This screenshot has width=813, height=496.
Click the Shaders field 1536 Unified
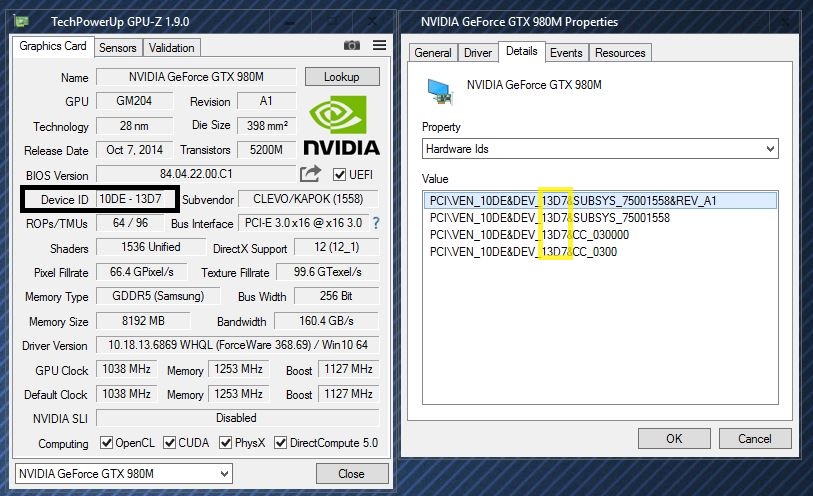click(151, 247)
